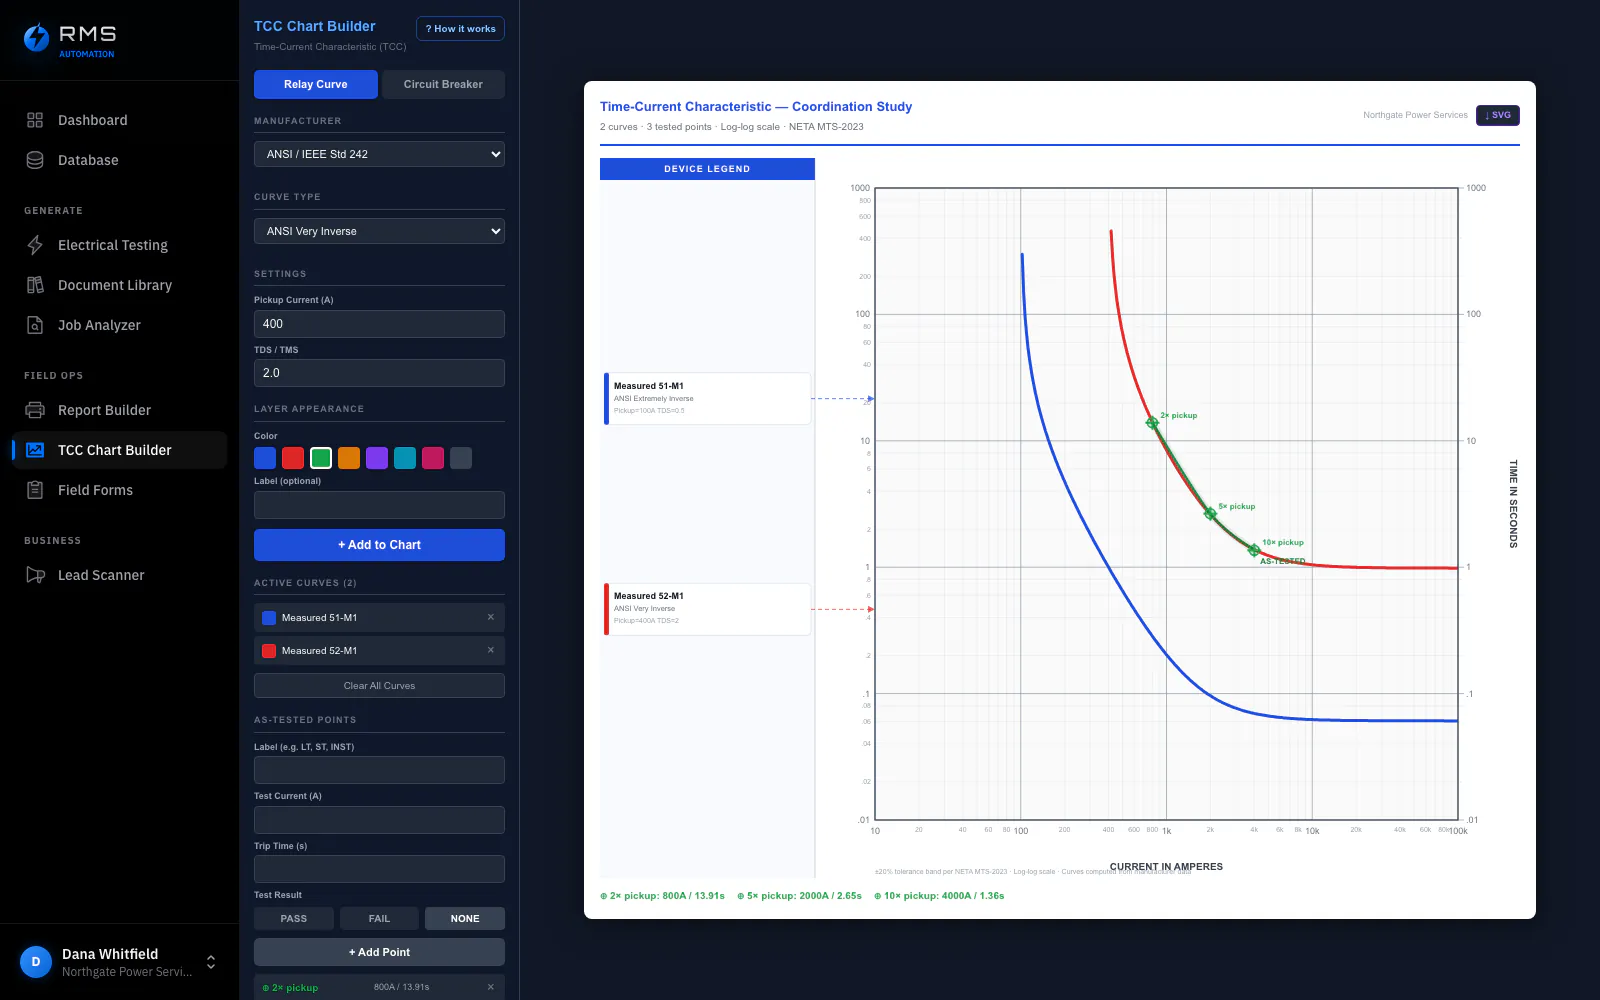This screenshot has height=1000, width=1600.
Task: Select the Measured 52-M1 legend card
Action: pyautogui.click(x=707, y=609)
